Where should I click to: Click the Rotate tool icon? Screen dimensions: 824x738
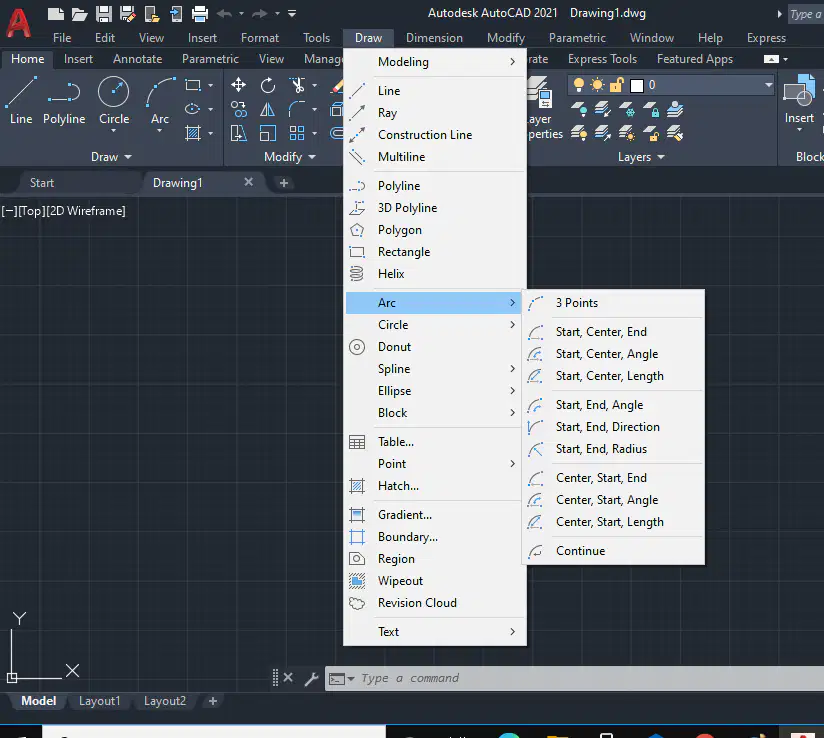[267, 85]
